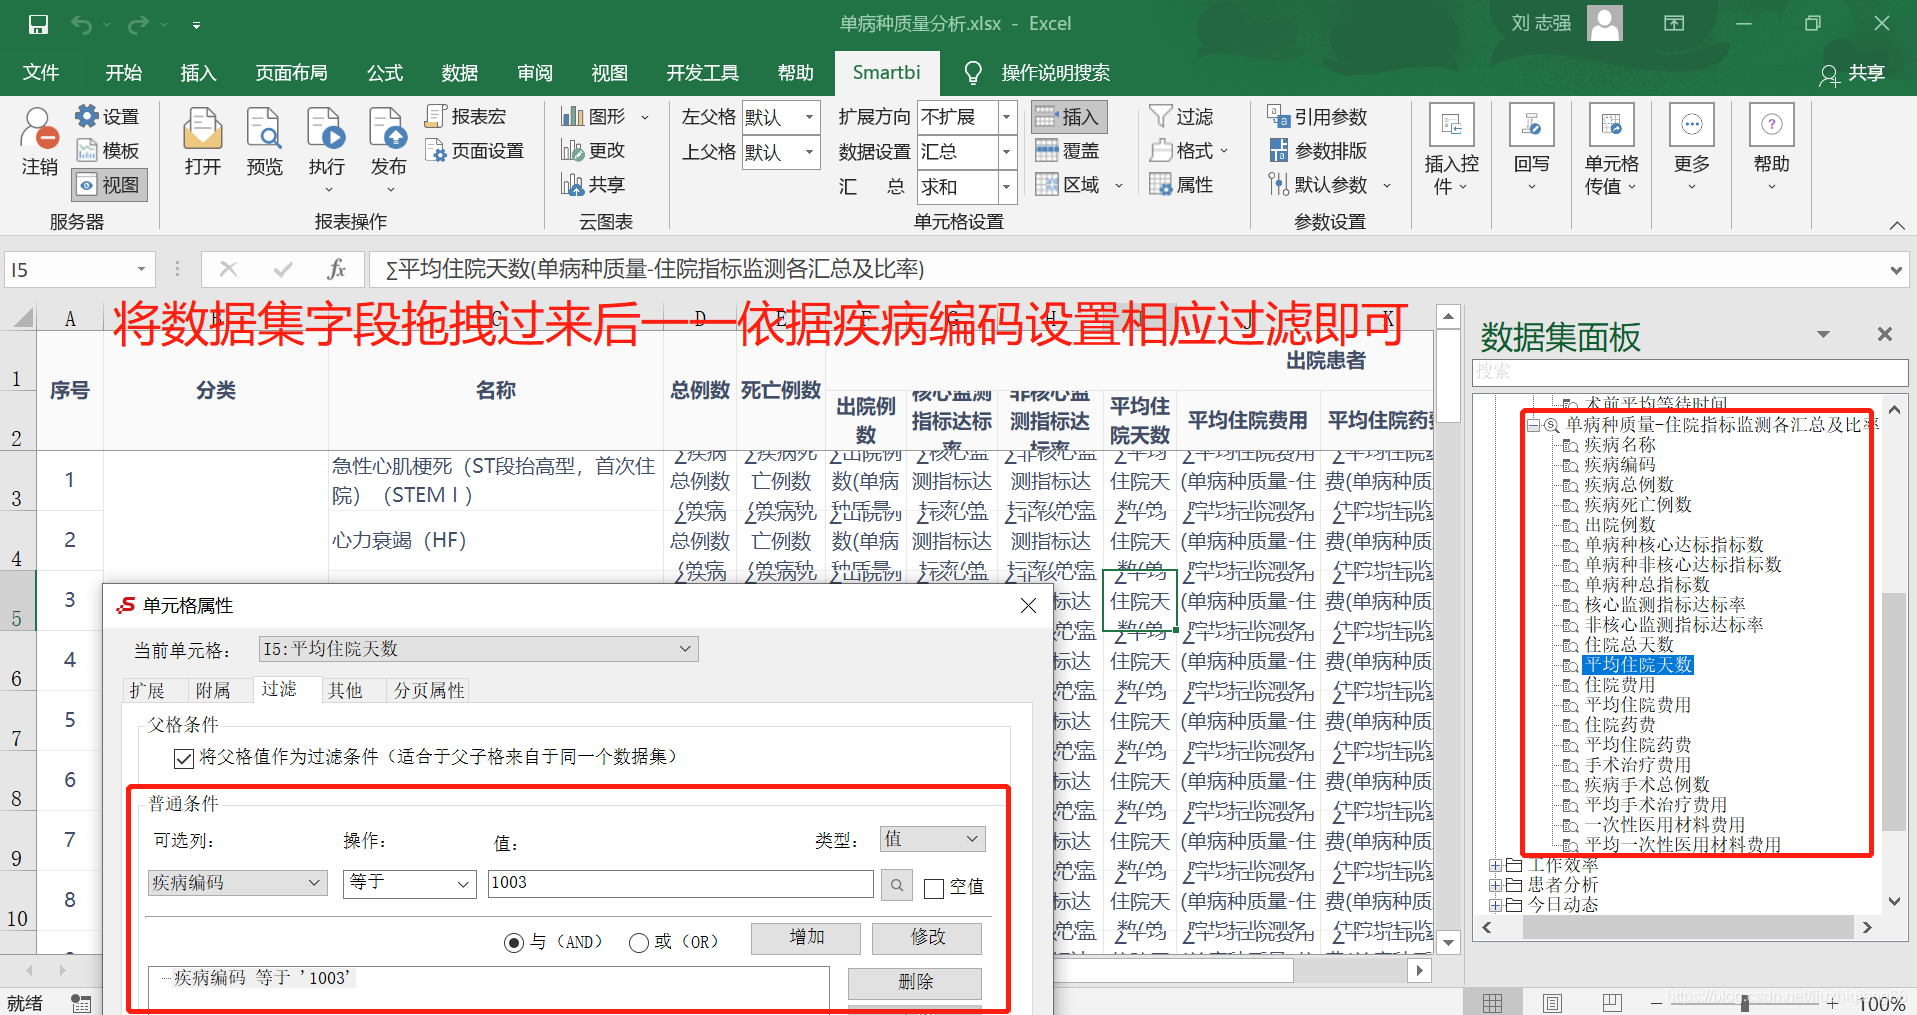The width and height of the screenshot is (1917, 1015).
Task: Click the 格式 format icon
Action: click(1181, 151)
